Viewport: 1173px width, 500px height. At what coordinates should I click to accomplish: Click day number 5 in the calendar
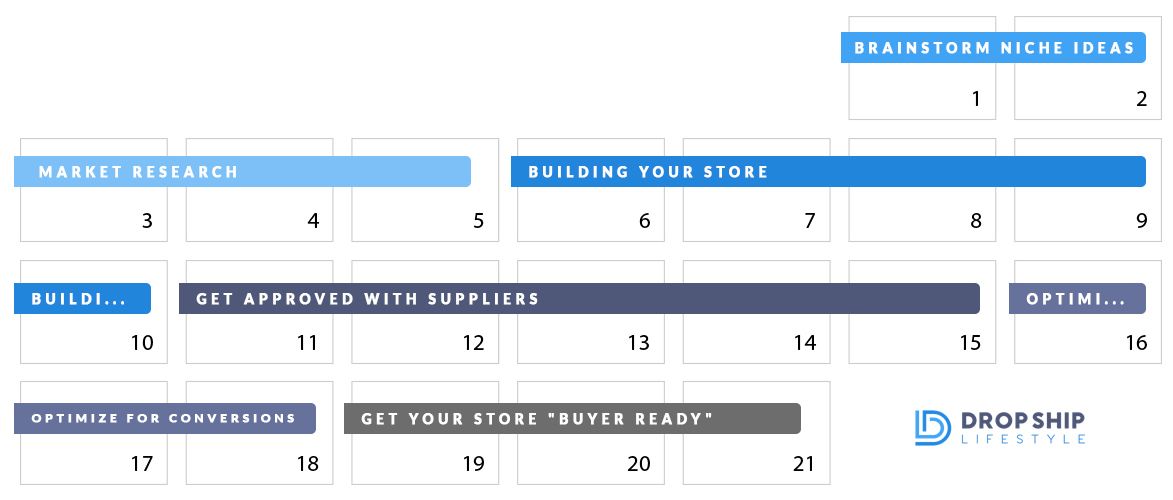(478, 221)
